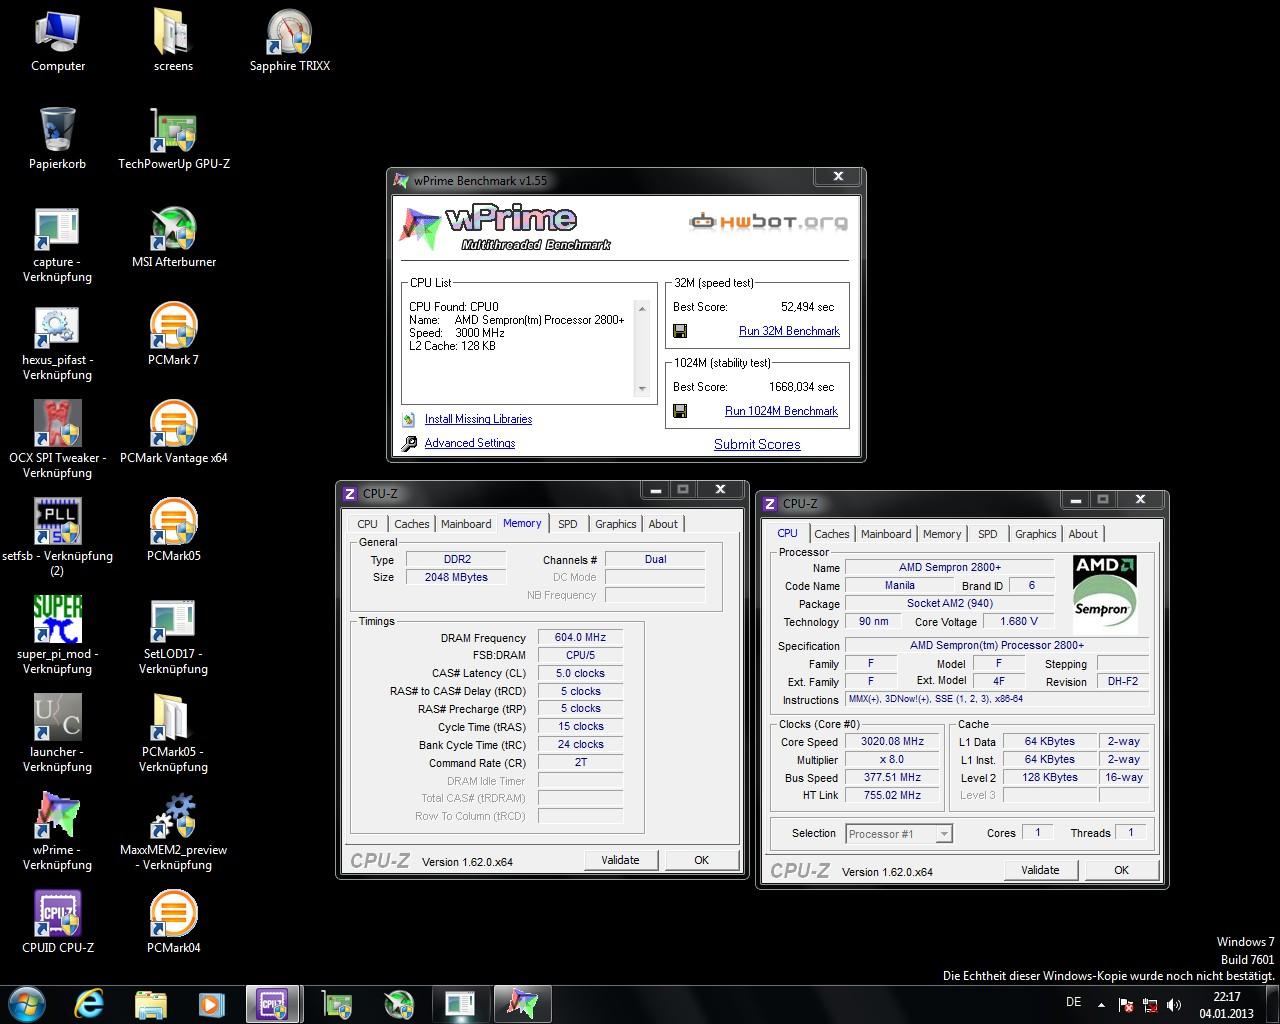Show hidden tray icons arrow
The width and height of the screenshot is (1280, 1024).
click(1102, 1004)
